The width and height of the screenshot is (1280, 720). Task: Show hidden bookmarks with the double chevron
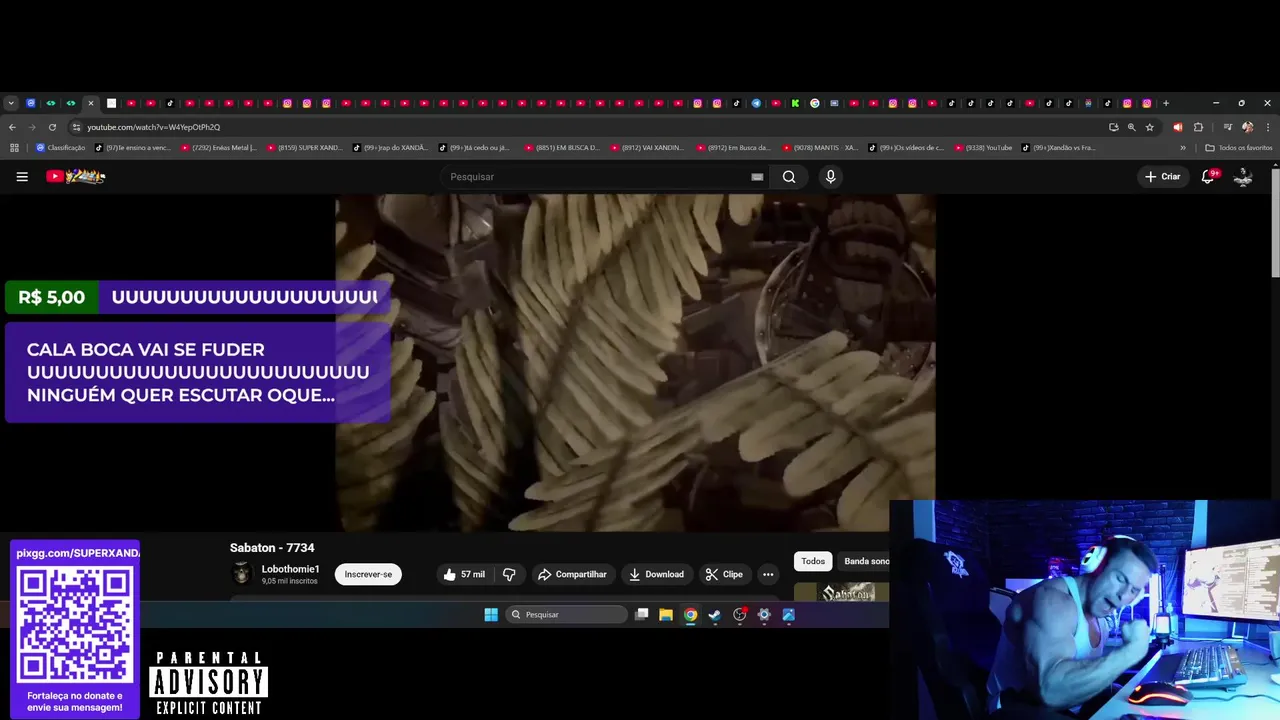[1183, 148]
